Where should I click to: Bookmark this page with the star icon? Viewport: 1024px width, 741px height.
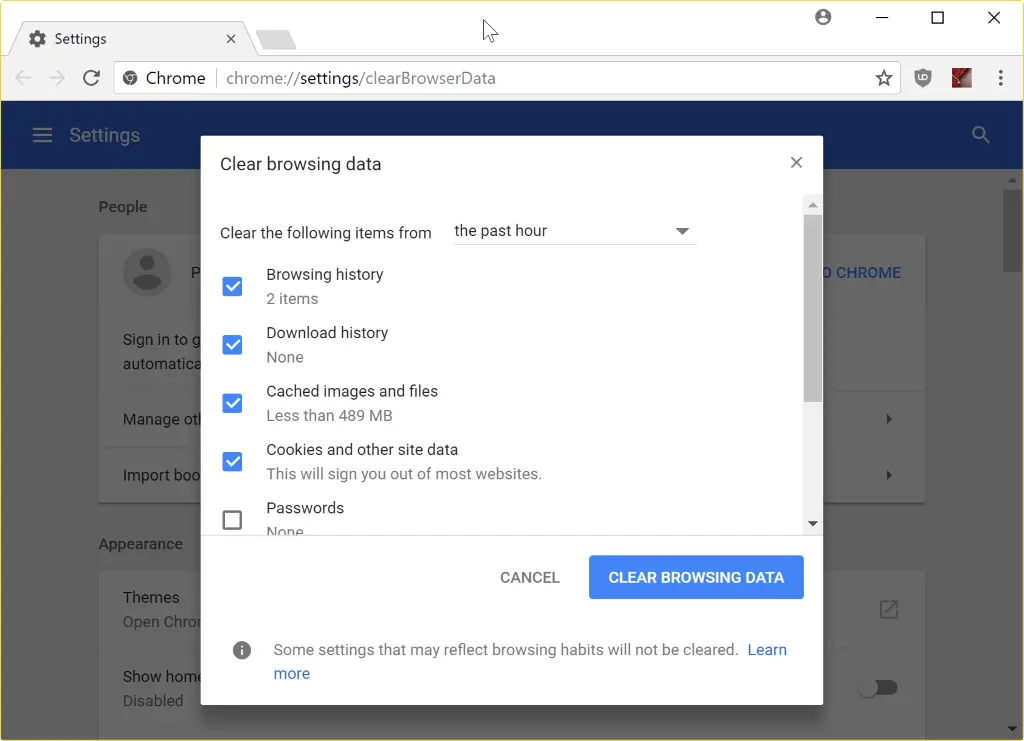pos(884,77)
